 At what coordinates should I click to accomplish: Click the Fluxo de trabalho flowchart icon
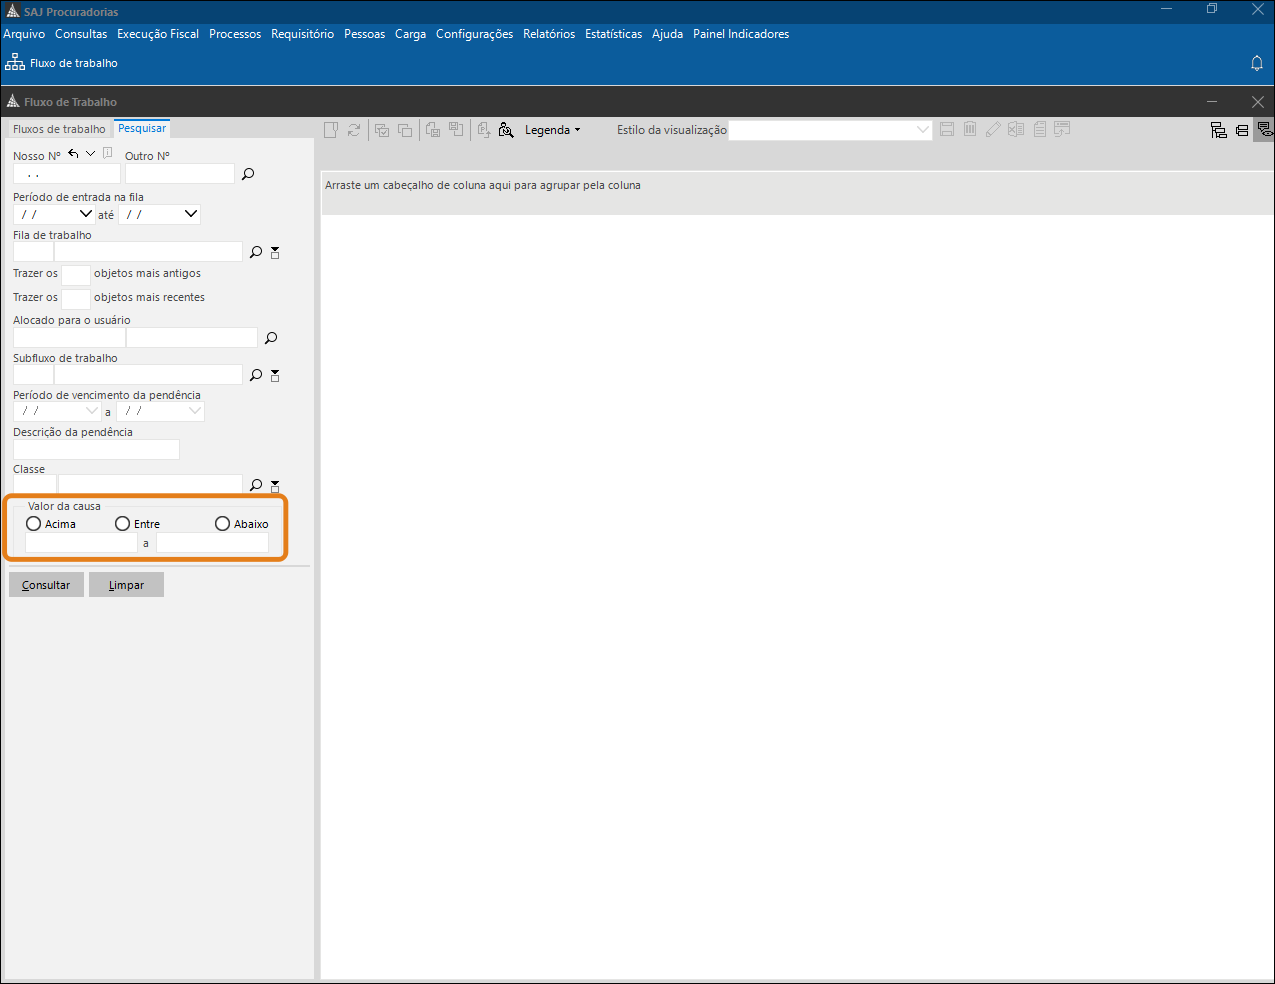tap(15, 62)
